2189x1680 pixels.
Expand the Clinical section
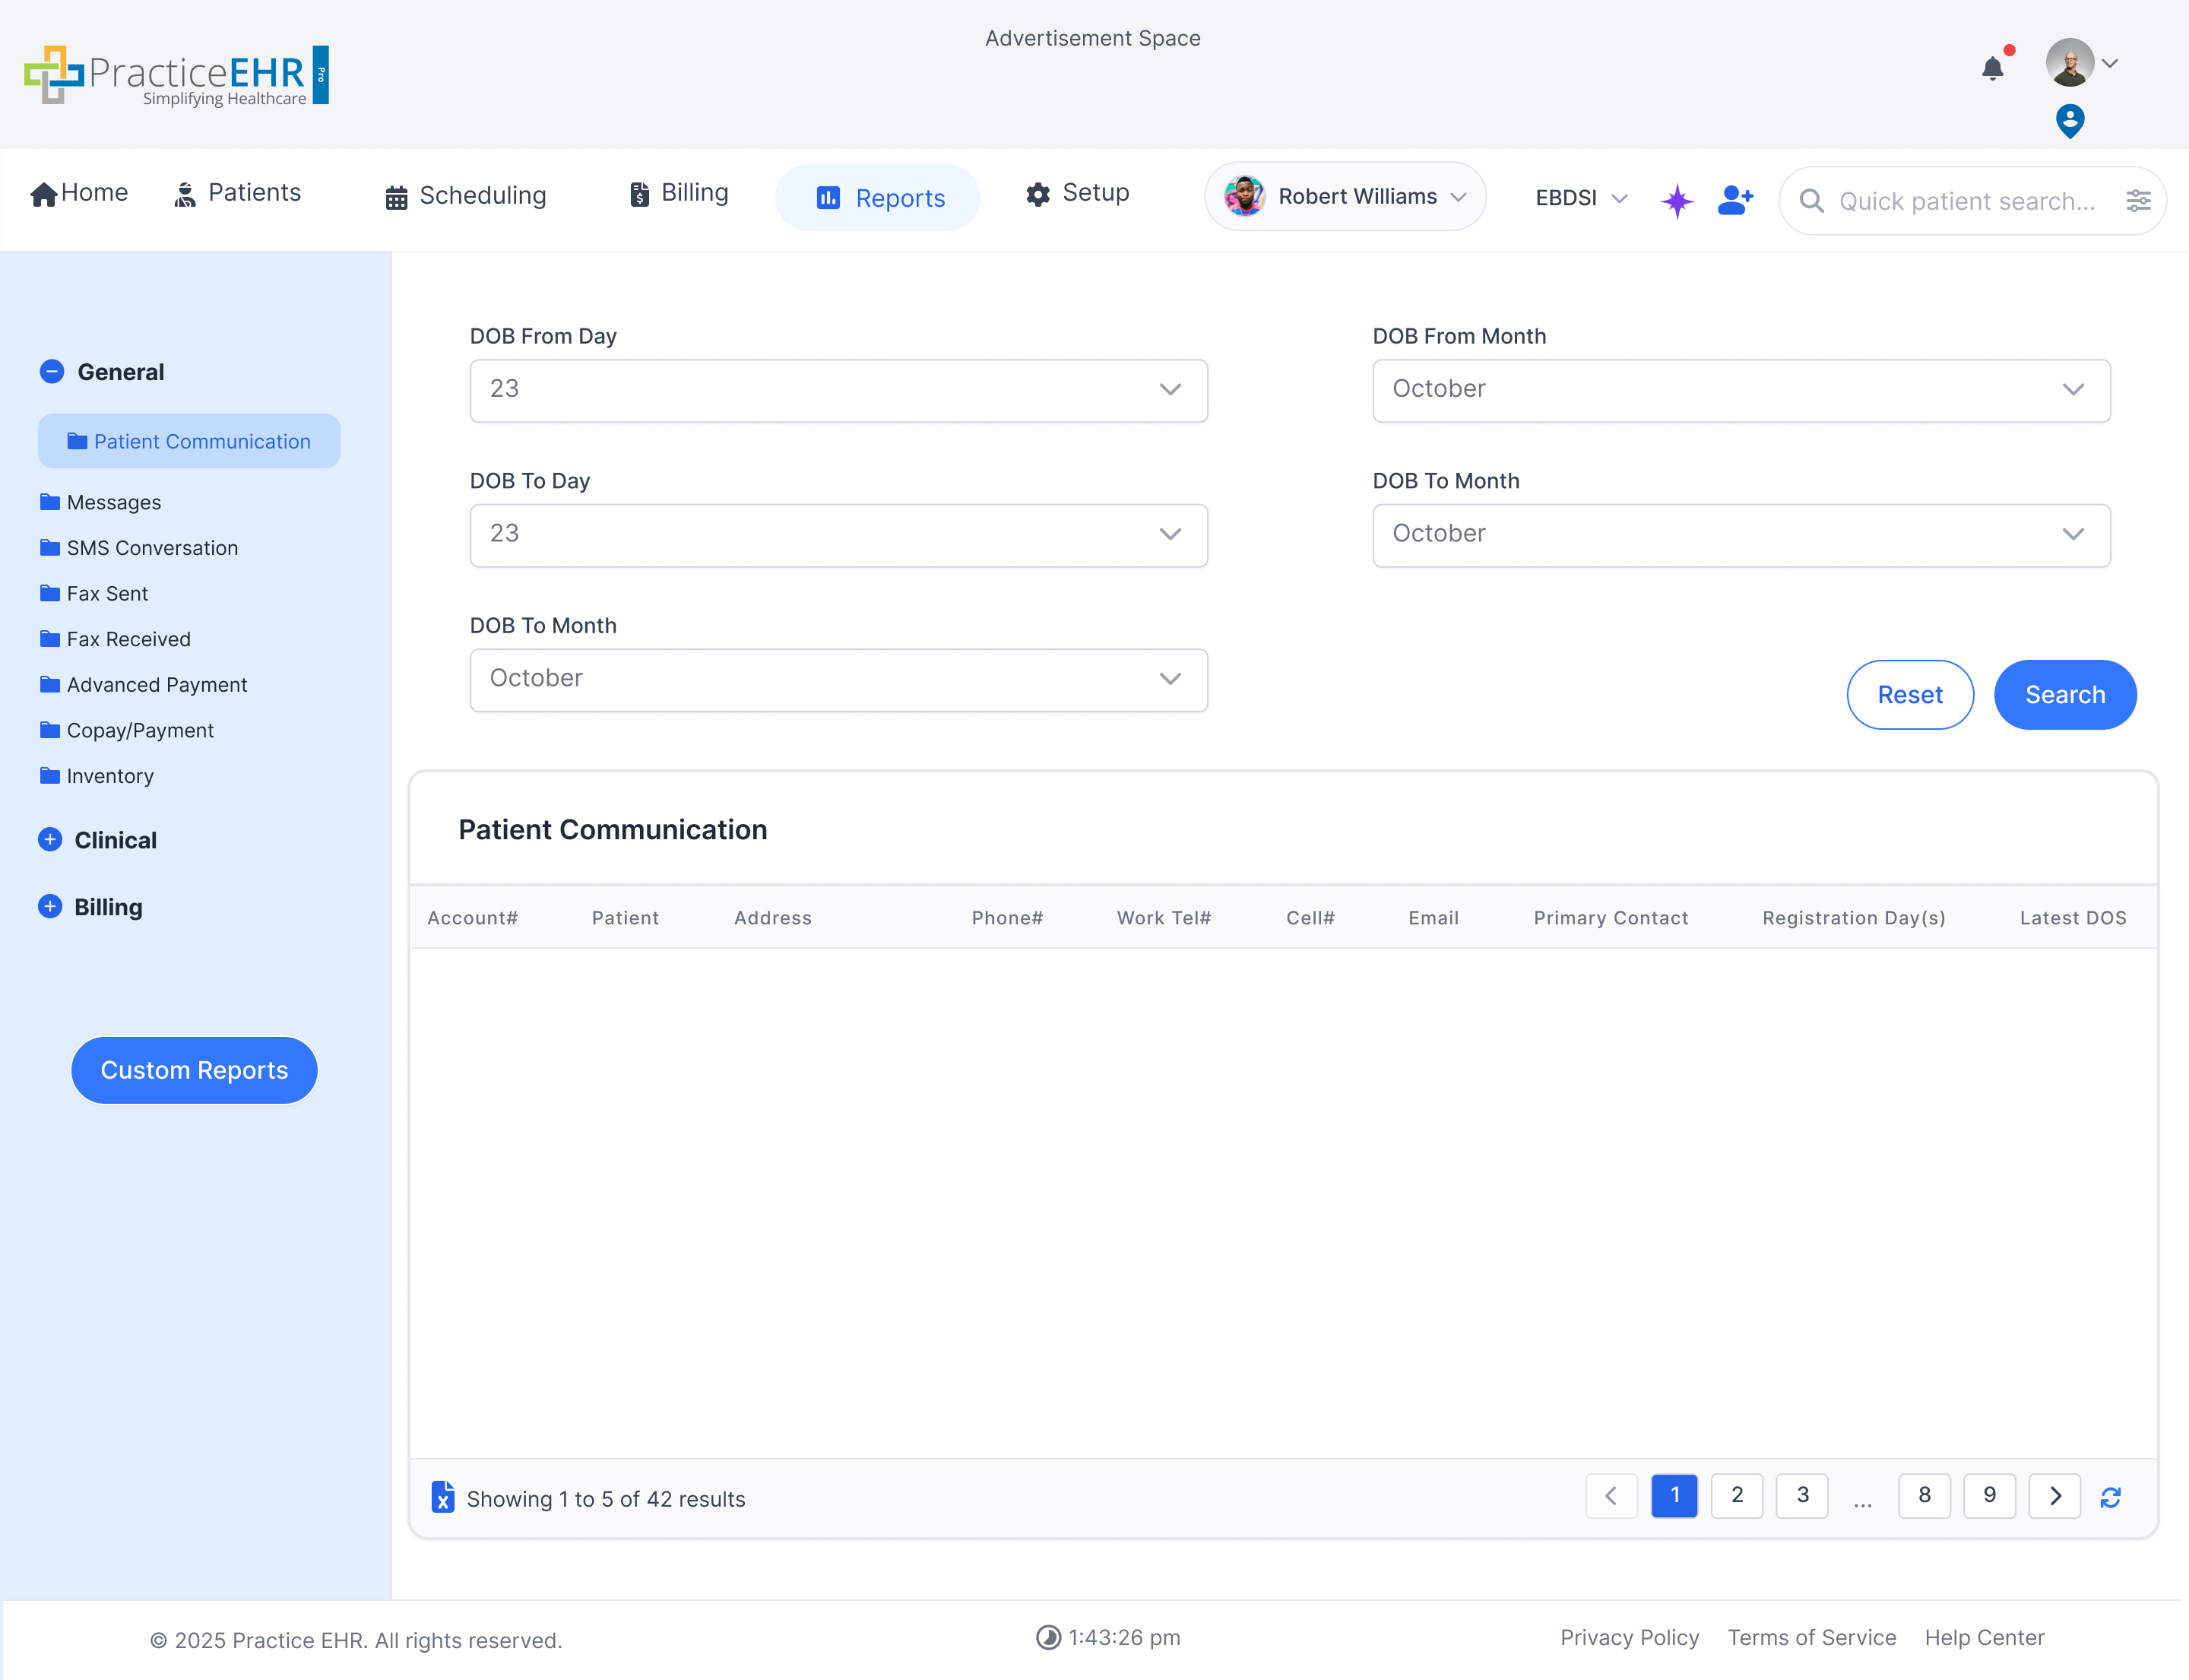pyautogui.click(x=50, y=840)
